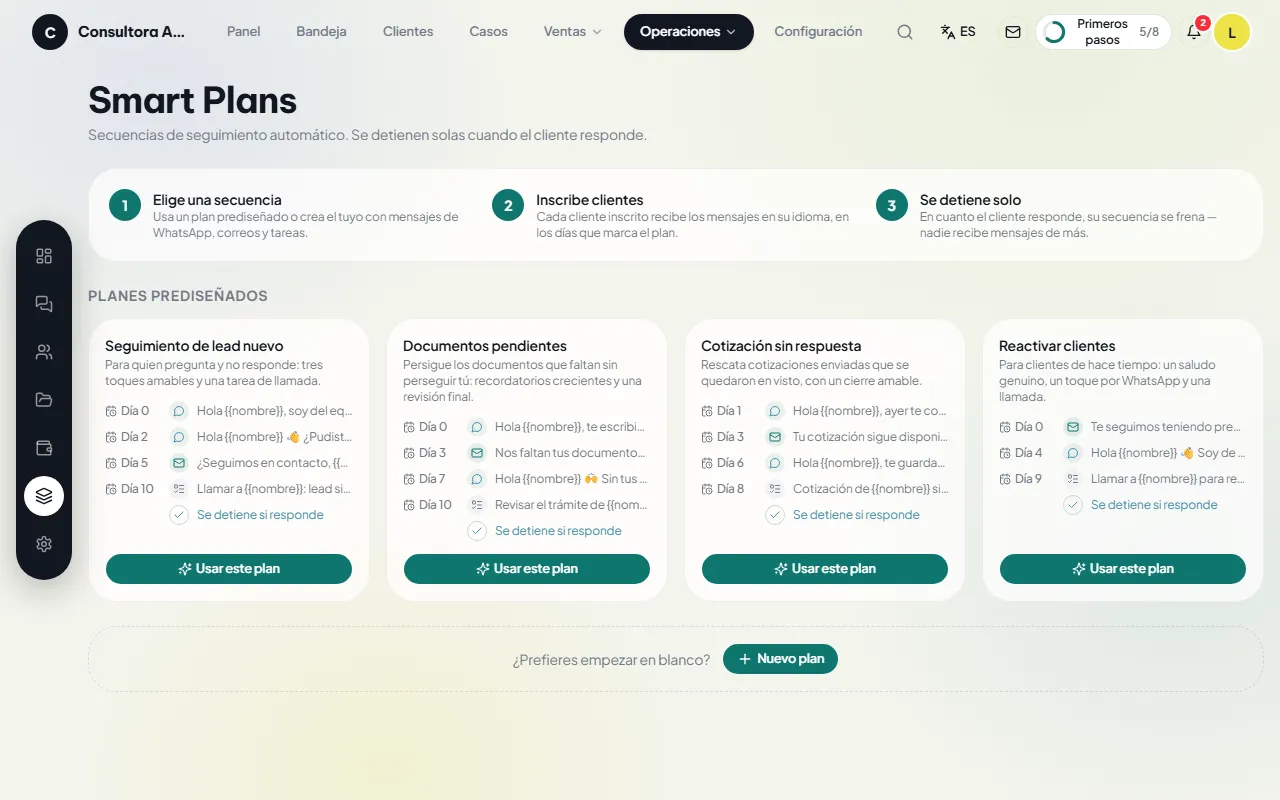Click email icon beside "Tu cotización sigue disponi..."
Viewport: 1280px width, 800px height.
[x=775, y=437]
